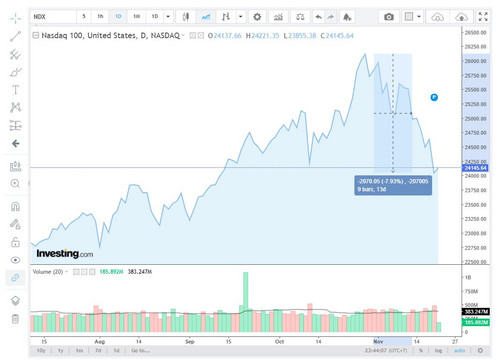Set the range to 1d
Viewport: 500px width, 361px height.
[x=116, y=351]
